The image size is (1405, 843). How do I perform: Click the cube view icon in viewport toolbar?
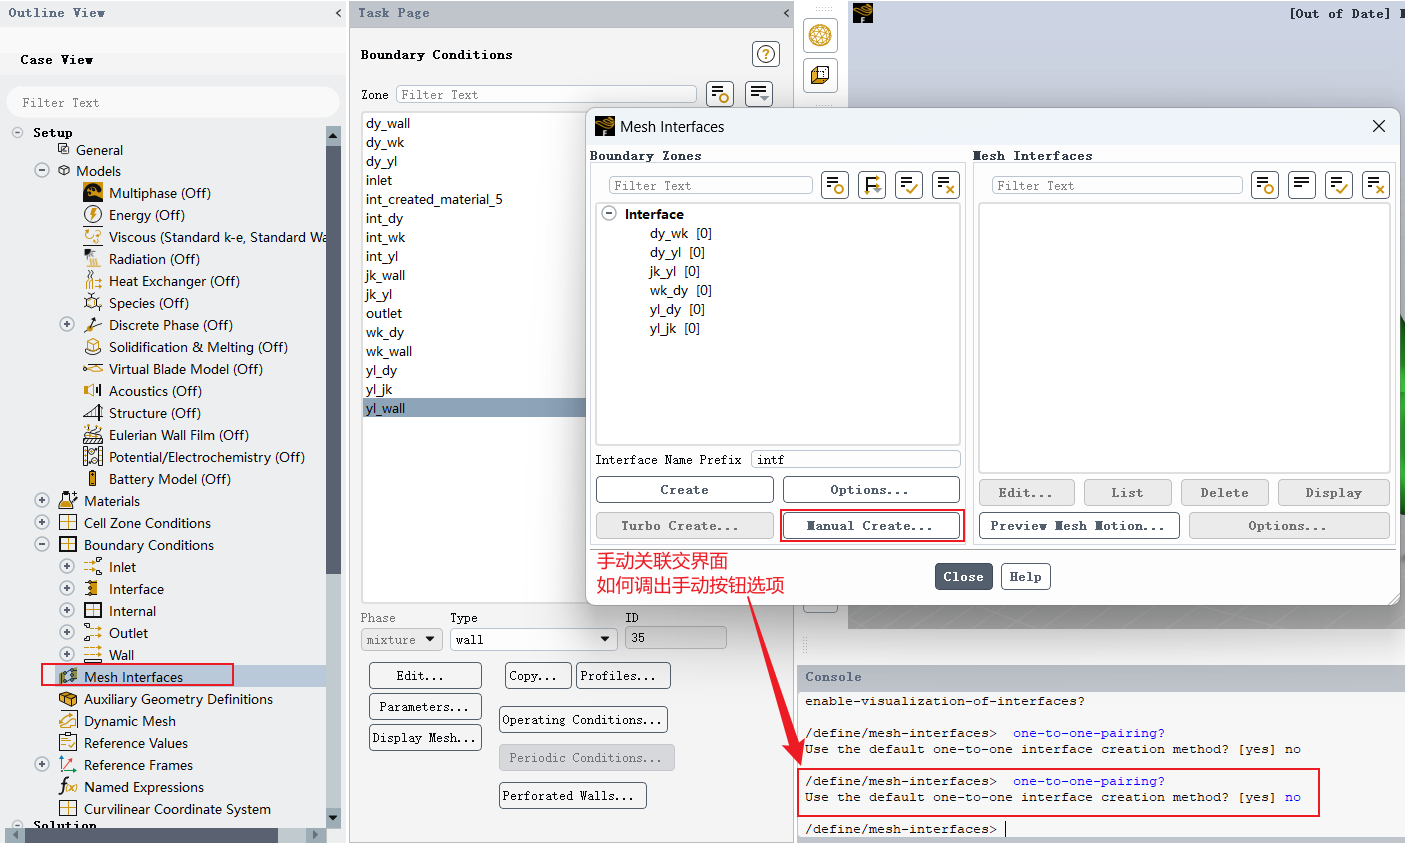coord(820,75)
